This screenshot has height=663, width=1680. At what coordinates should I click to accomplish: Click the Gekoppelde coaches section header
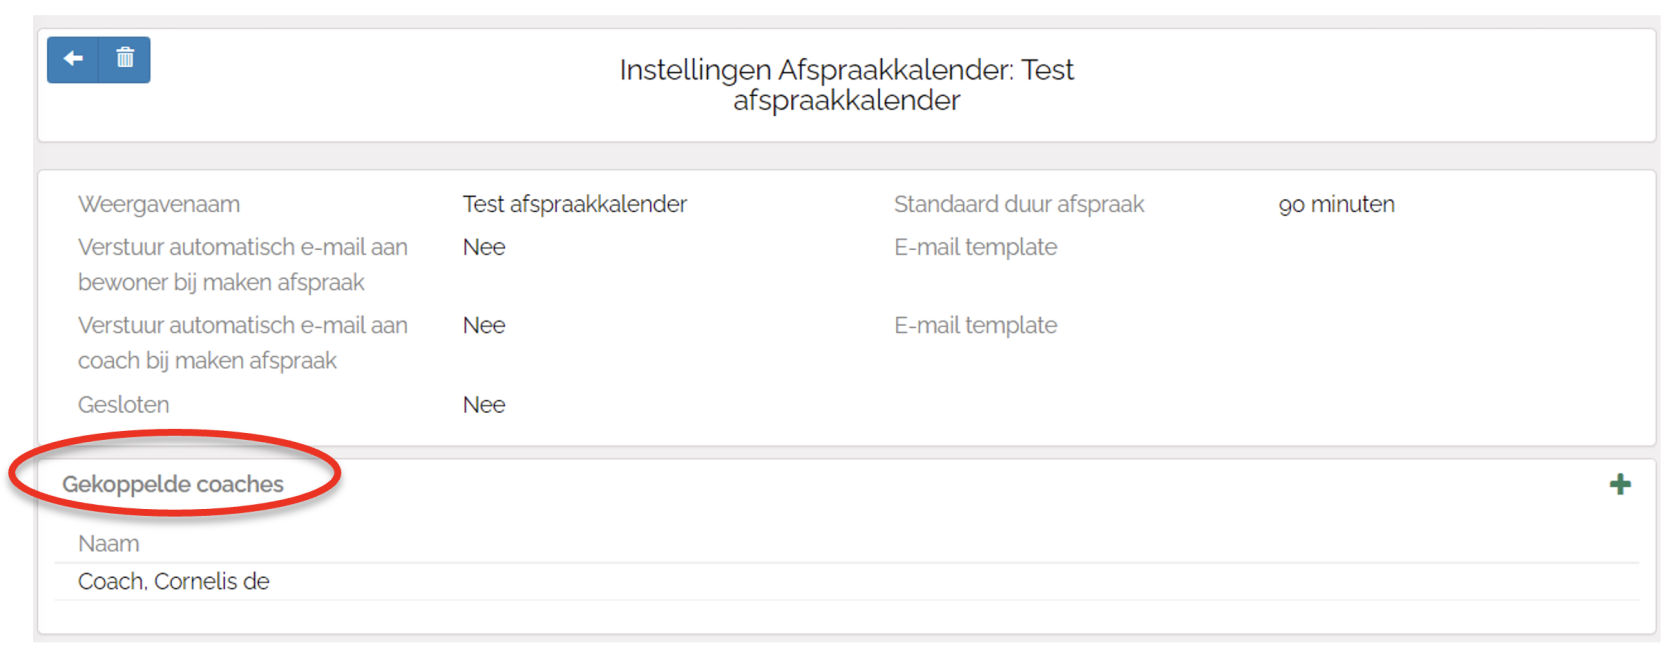(173, 485)
